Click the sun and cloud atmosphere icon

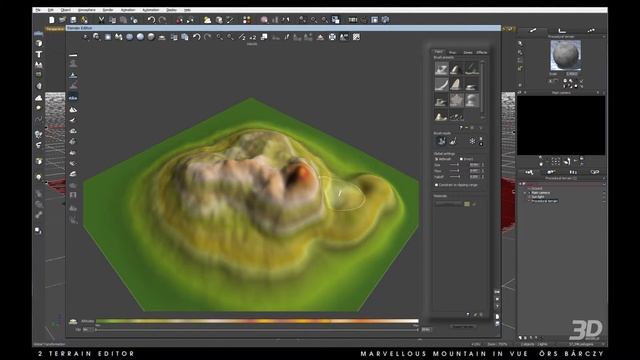pyautogui.click(x=207, y=20)
